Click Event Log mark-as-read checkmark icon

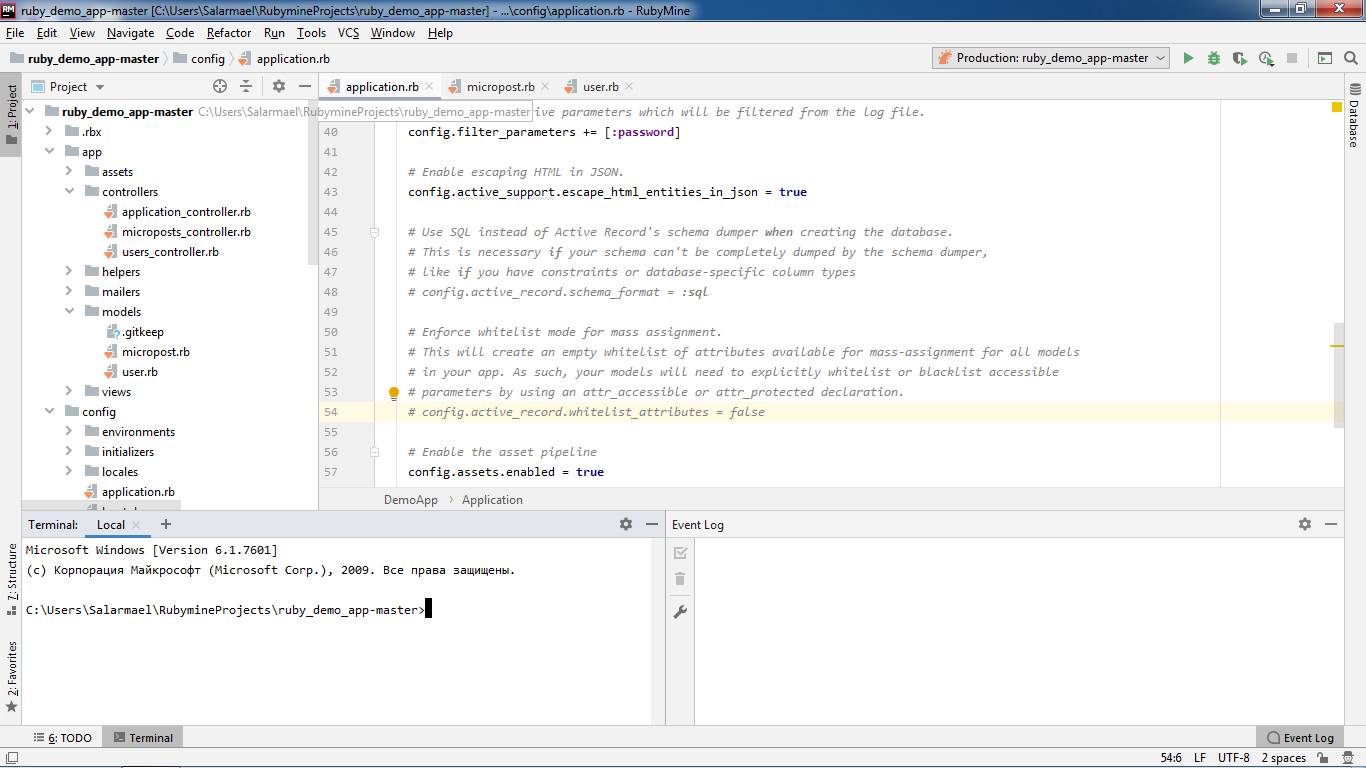(680, 553)
